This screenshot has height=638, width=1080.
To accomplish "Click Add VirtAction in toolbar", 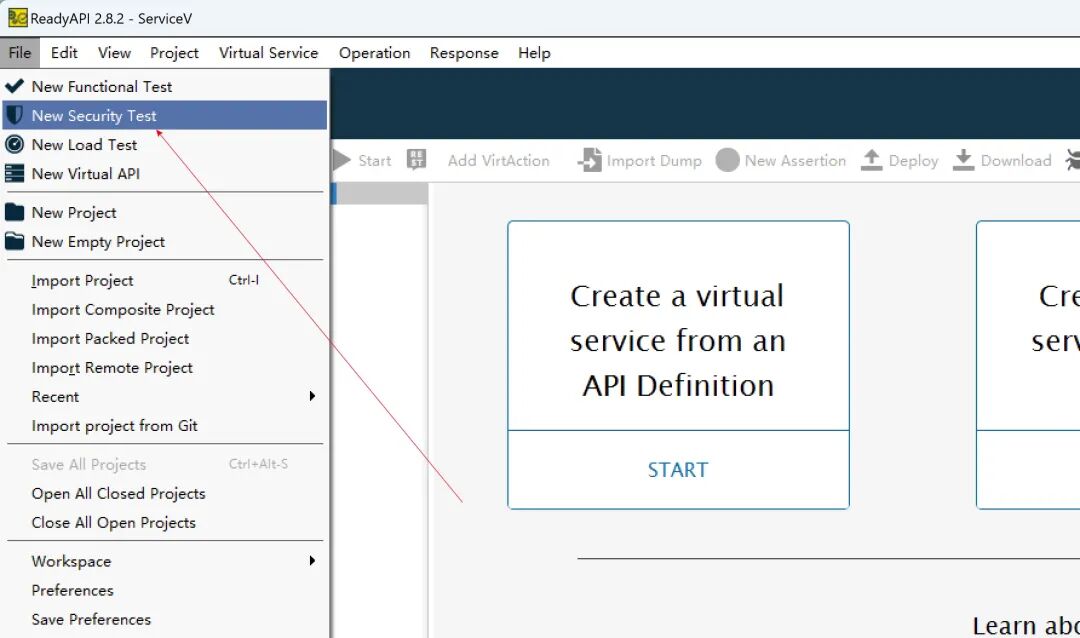I will point(499,161).
